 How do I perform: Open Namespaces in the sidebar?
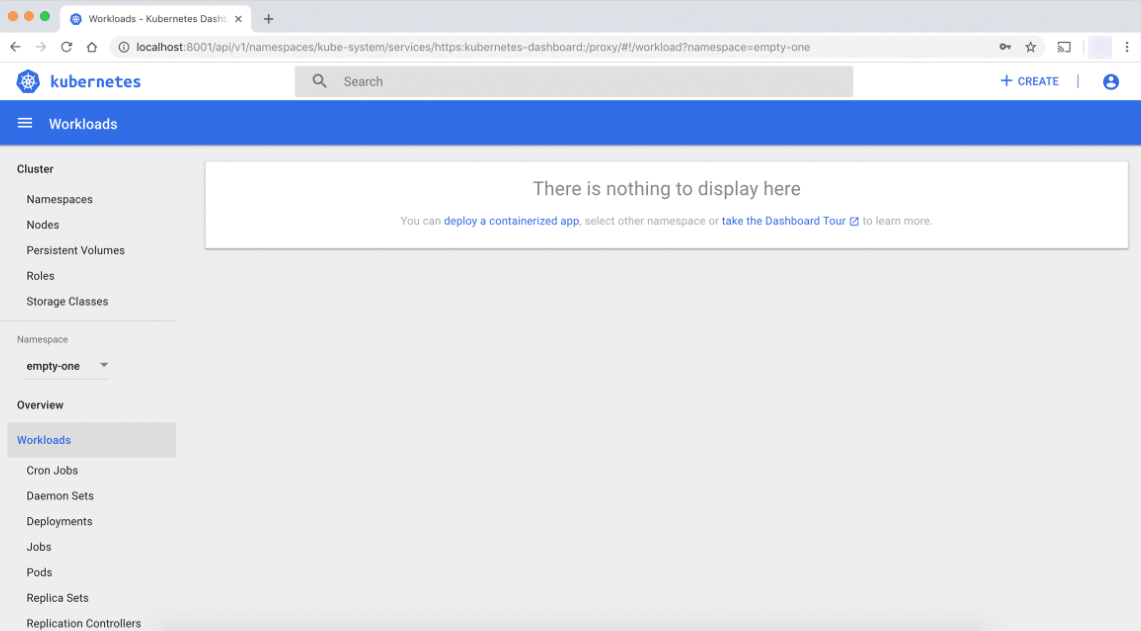(x=60, y=199)
